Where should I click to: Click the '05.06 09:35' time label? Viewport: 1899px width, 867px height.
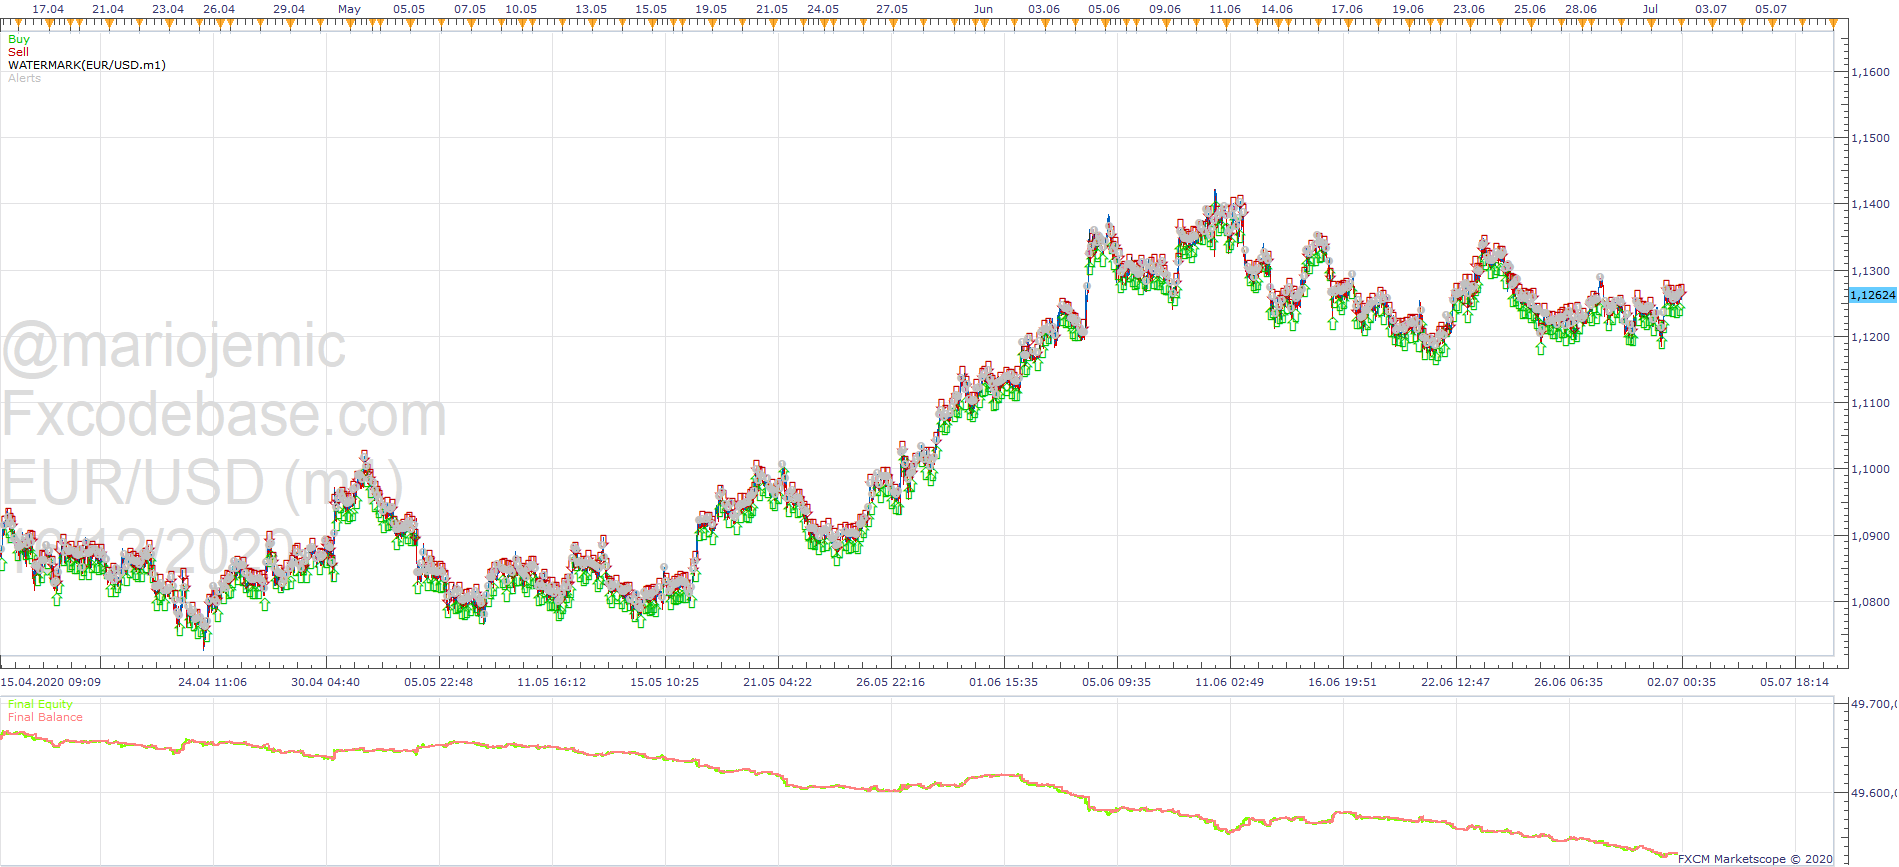(x=1116, y=682)
